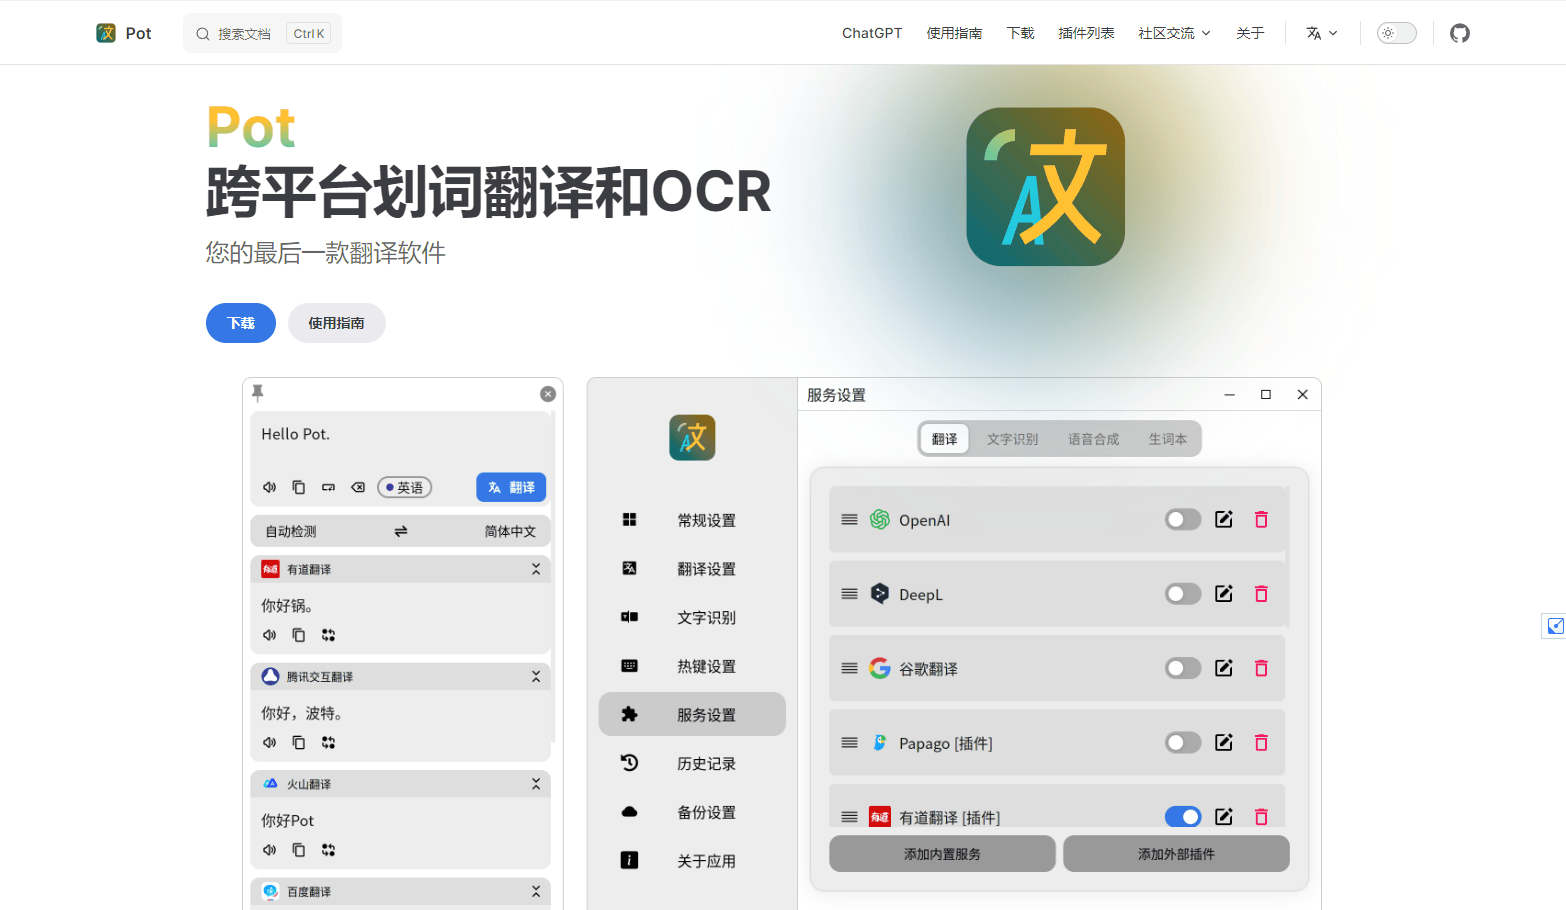Screen dimensions: 1566x910
Task: Toggle the light/dark theme switch
Action: tap(1396, 33)
